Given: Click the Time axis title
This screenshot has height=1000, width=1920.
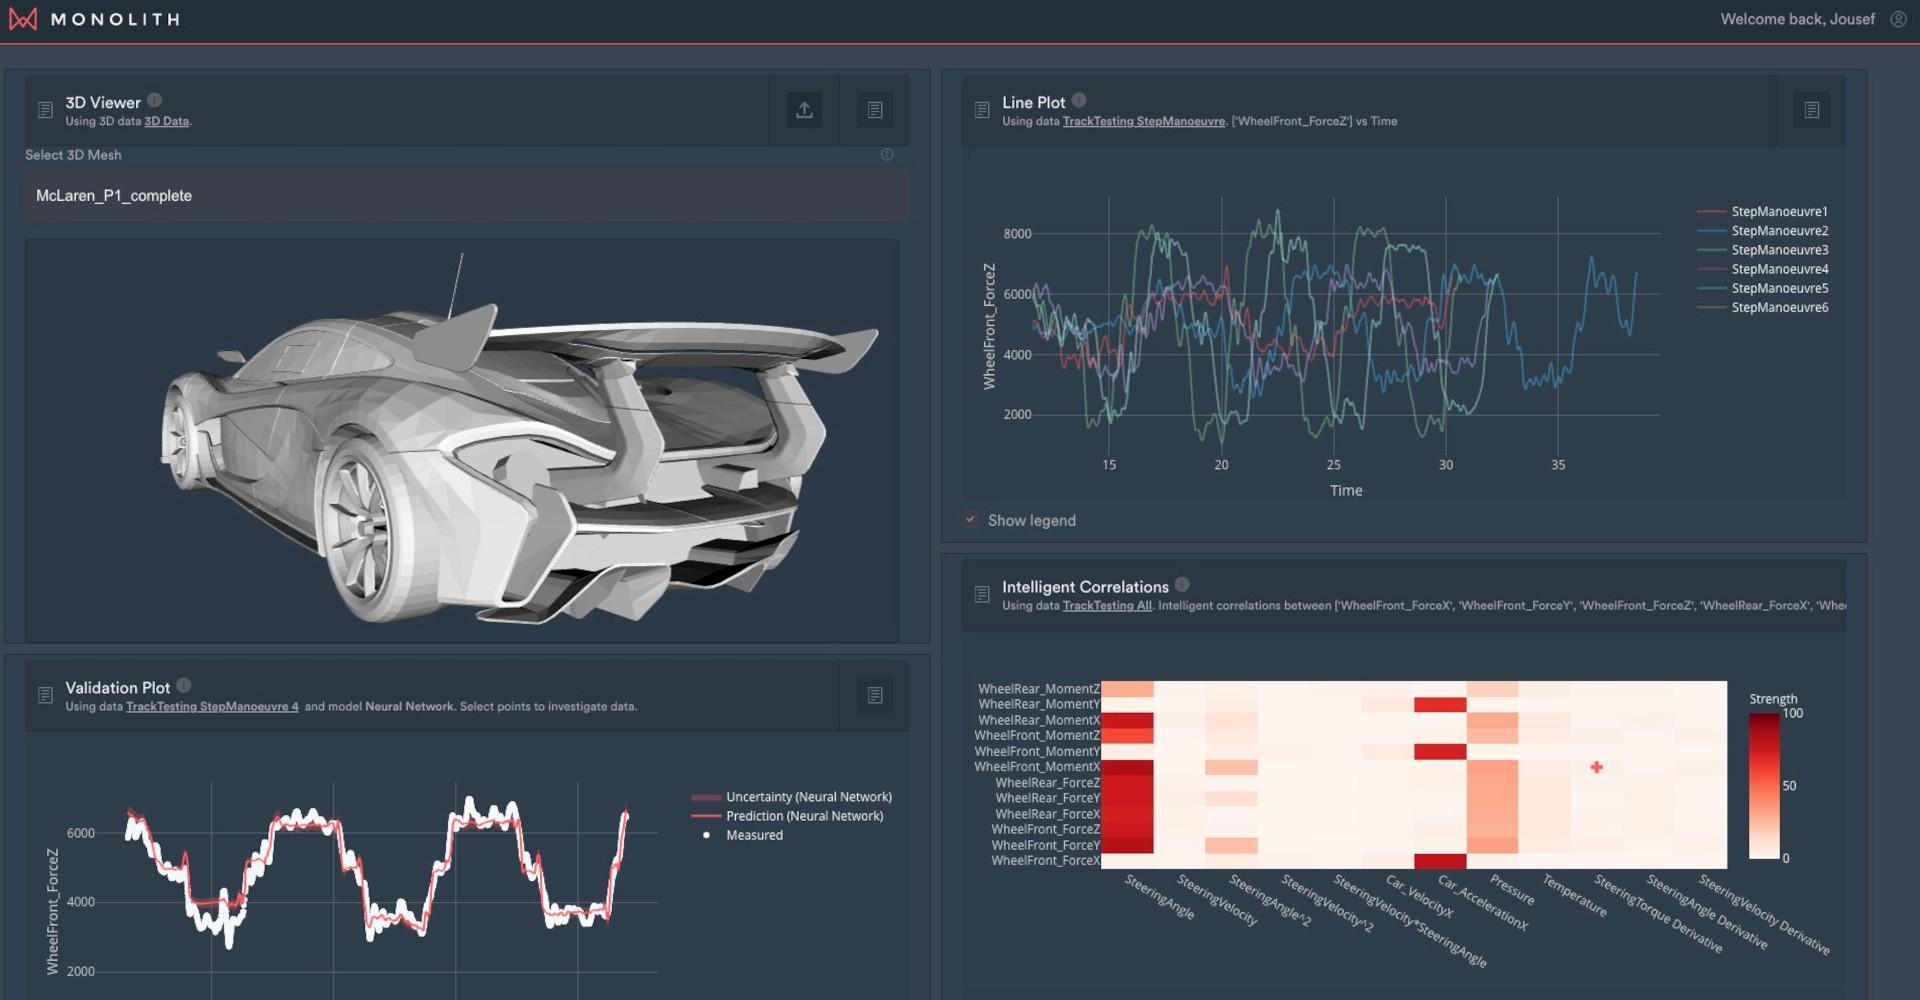Looking at the screenshot, I should (1346, 490).
